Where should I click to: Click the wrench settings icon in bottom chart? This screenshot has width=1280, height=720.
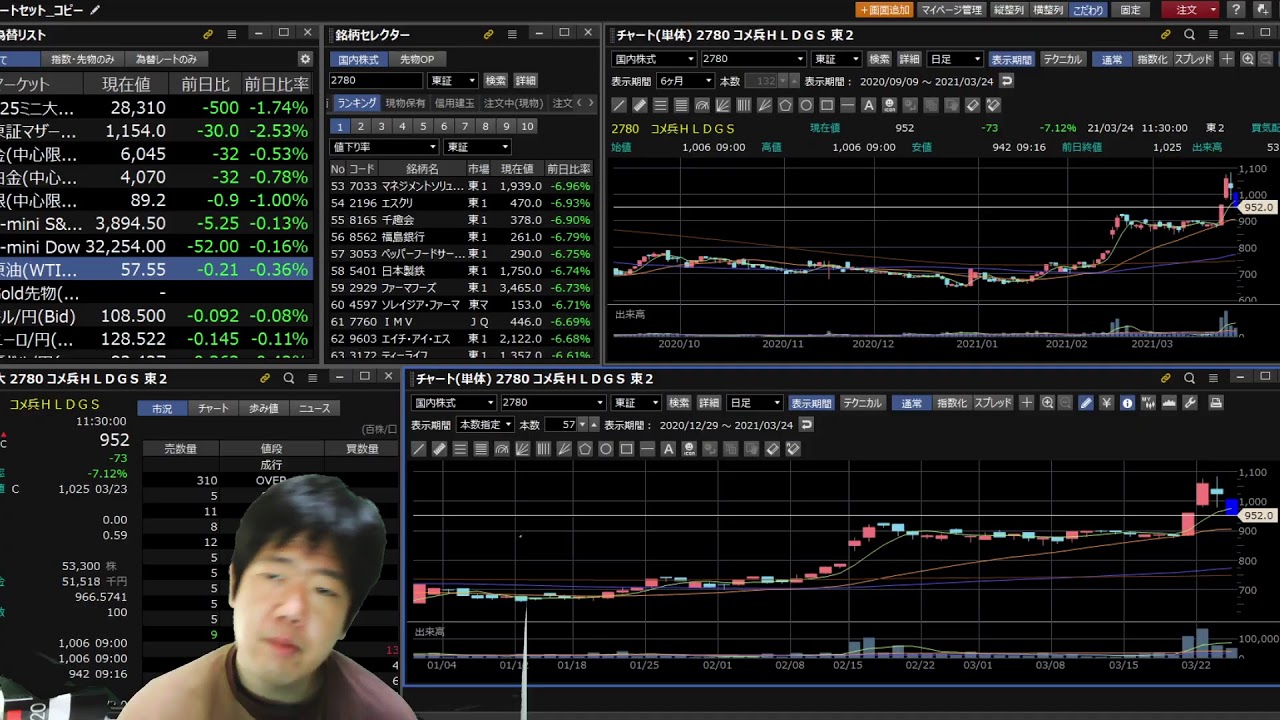1190,403
